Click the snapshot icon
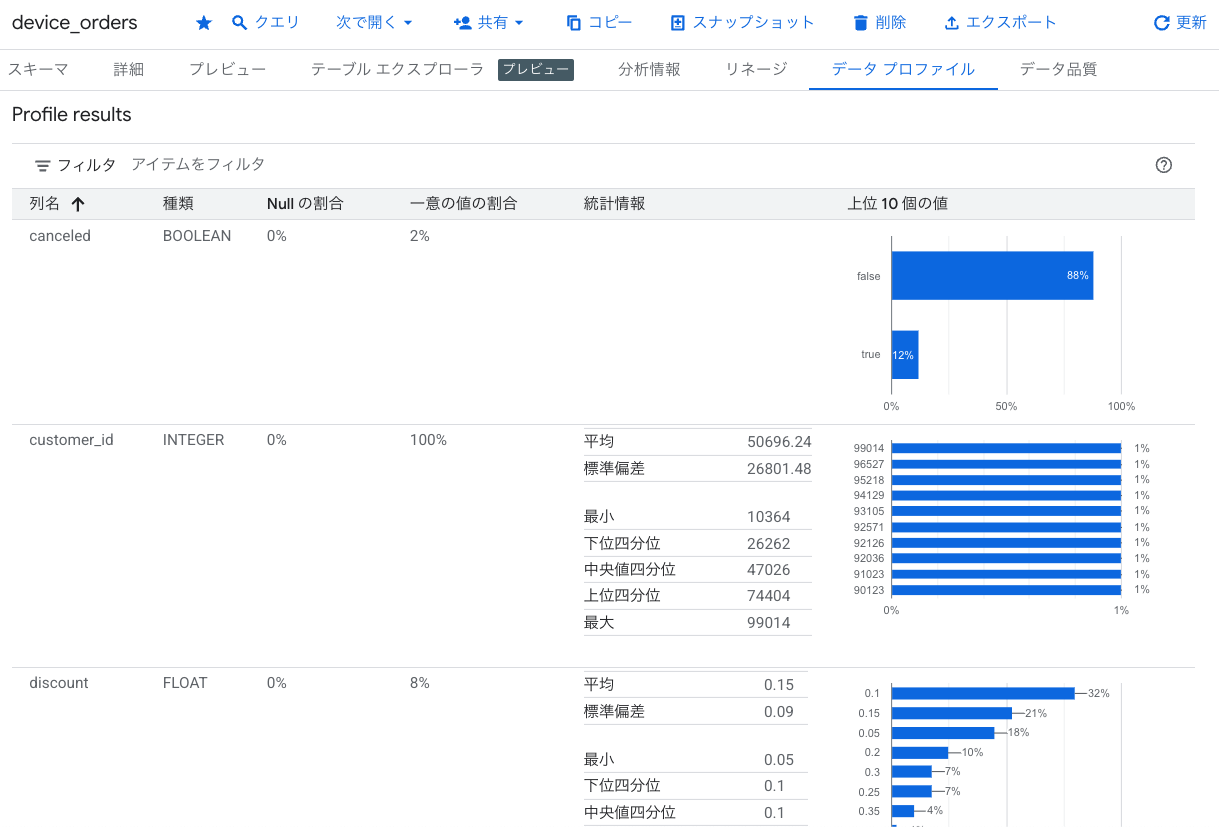The image size is (1219, 827). [678, 22]
